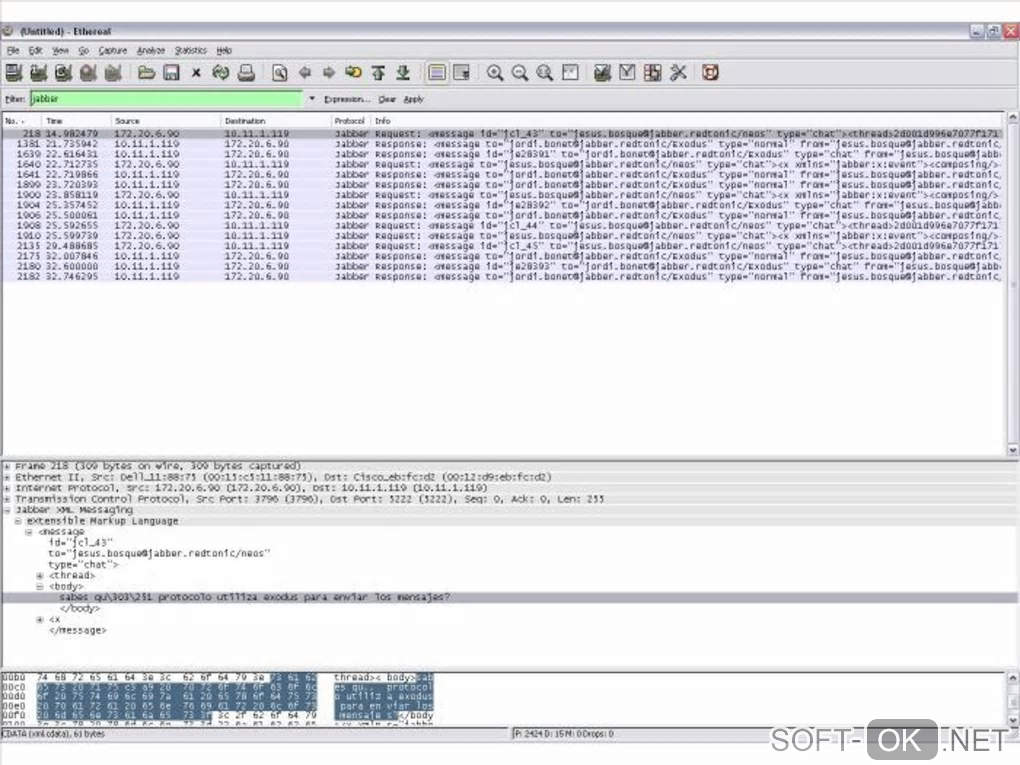Click the Expression... button
Viewport: 1020px width, 765px height.
click(x=347, y=100)
